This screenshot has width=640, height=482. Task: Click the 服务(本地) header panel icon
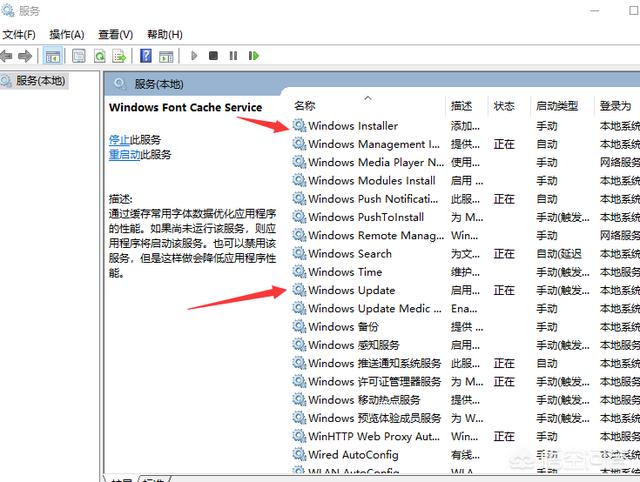tap(120, 84)
